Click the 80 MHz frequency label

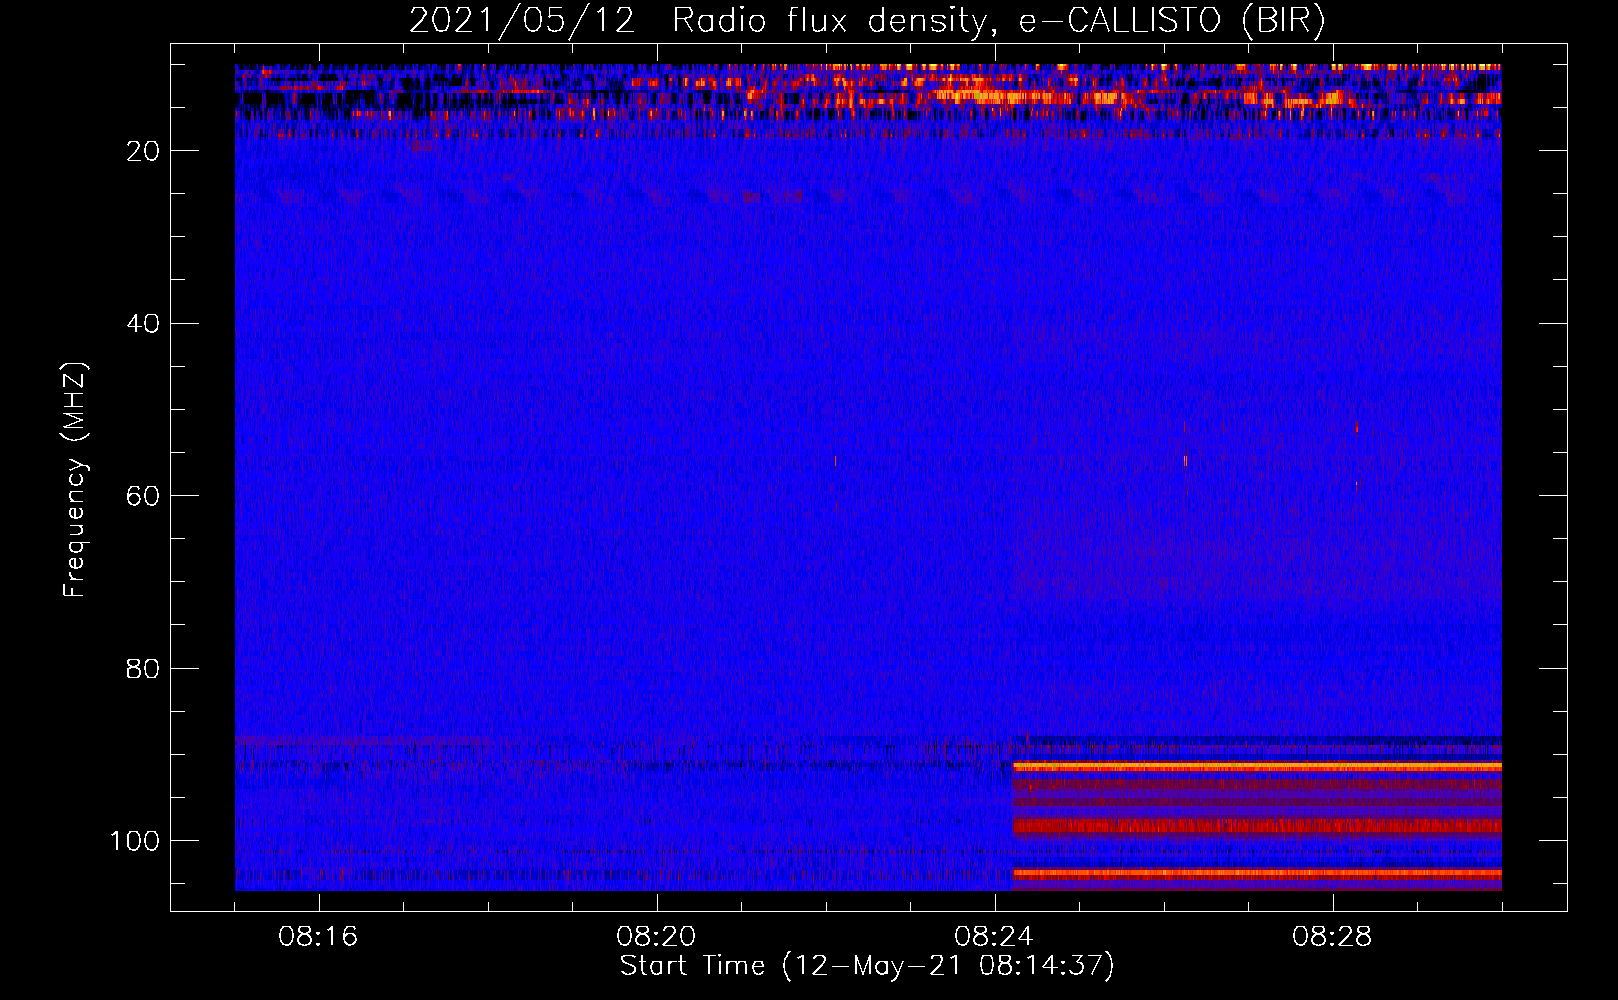pos(144,669)
